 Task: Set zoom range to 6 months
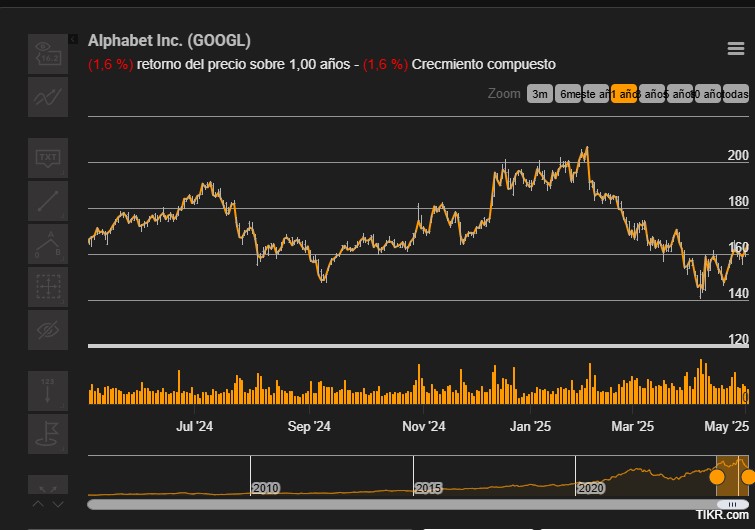pos(568,94)
